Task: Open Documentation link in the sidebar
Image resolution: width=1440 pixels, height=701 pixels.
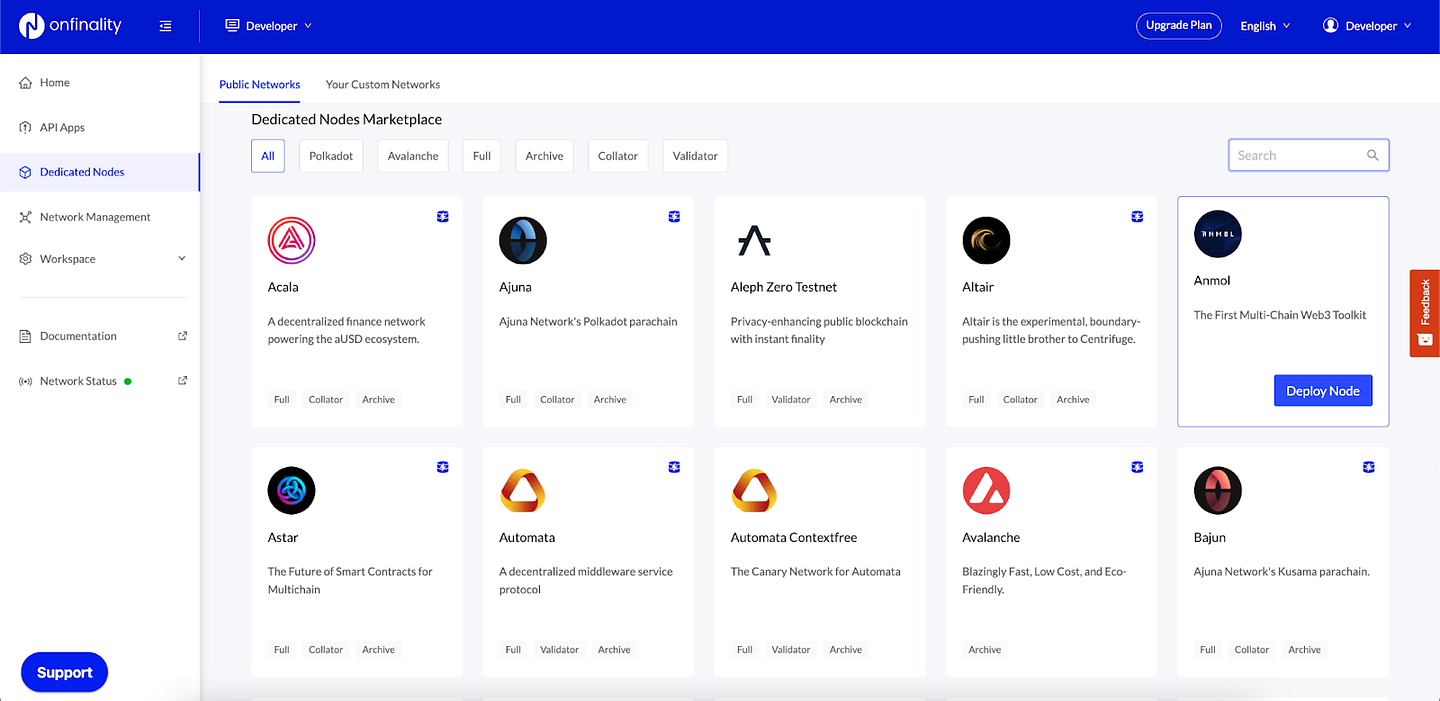Action: tap(78, 336)
